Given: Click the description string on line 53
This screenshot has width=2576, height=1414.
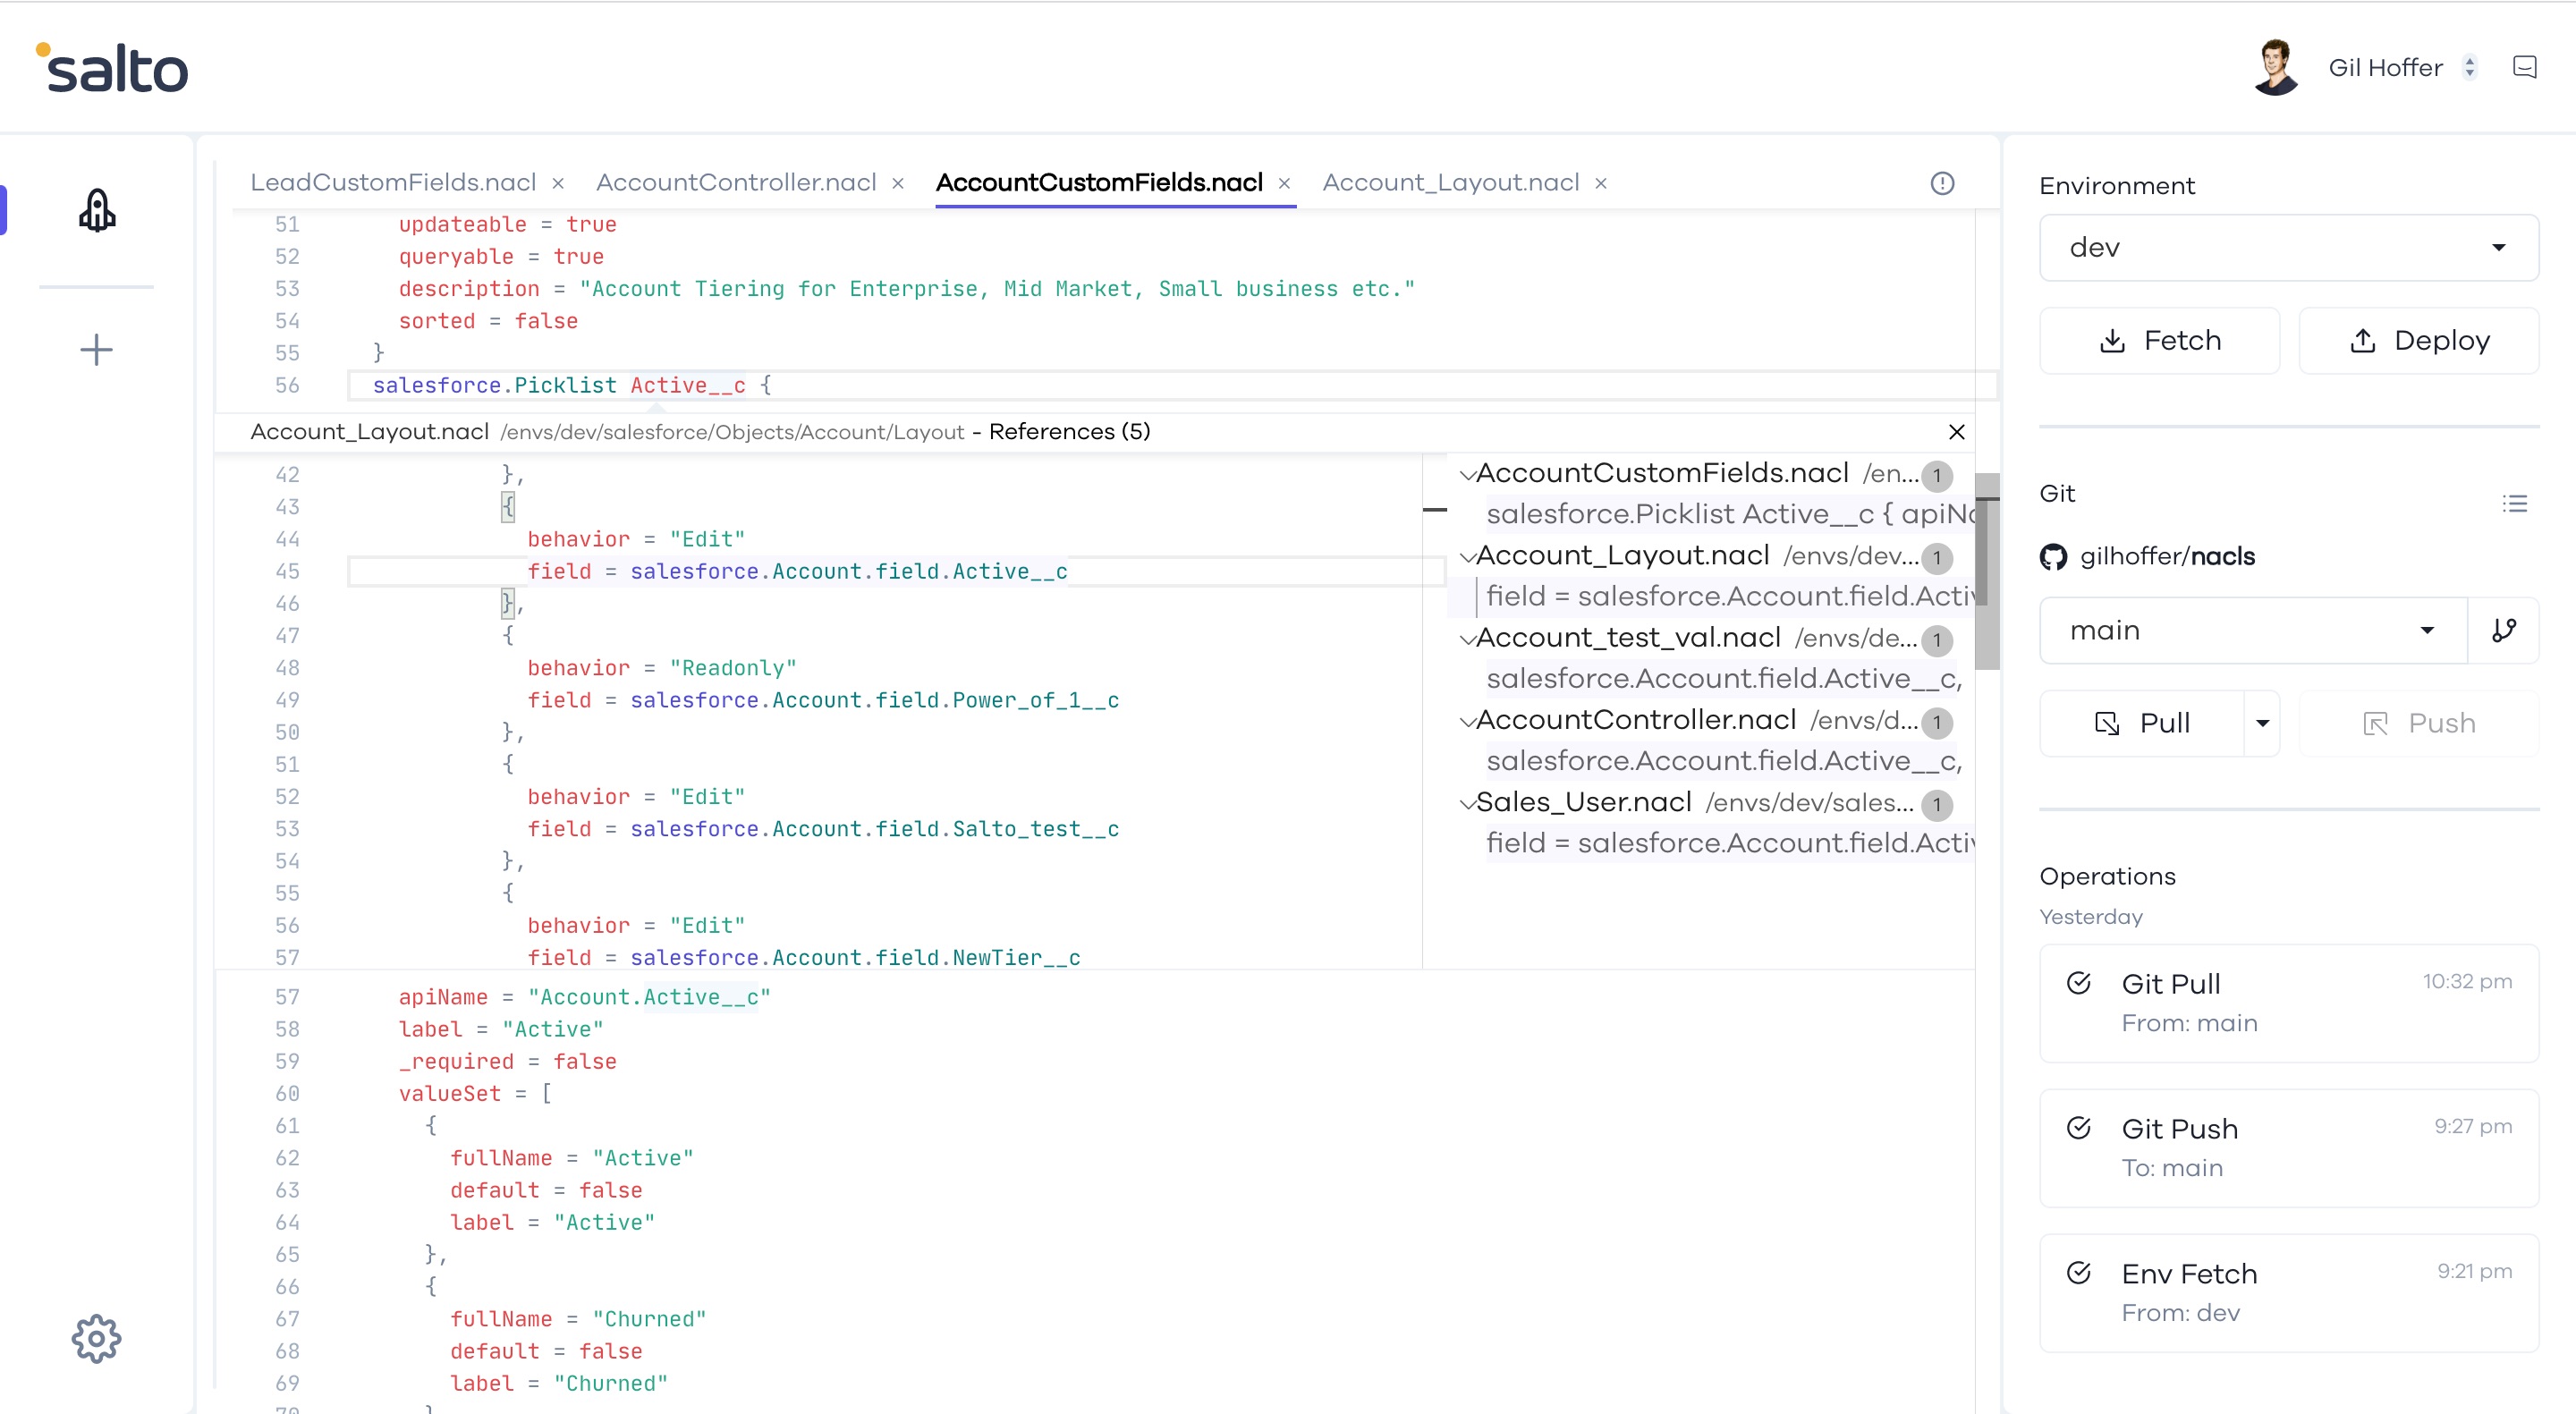Looking at the screenshot, I should (x=996, y=289).
